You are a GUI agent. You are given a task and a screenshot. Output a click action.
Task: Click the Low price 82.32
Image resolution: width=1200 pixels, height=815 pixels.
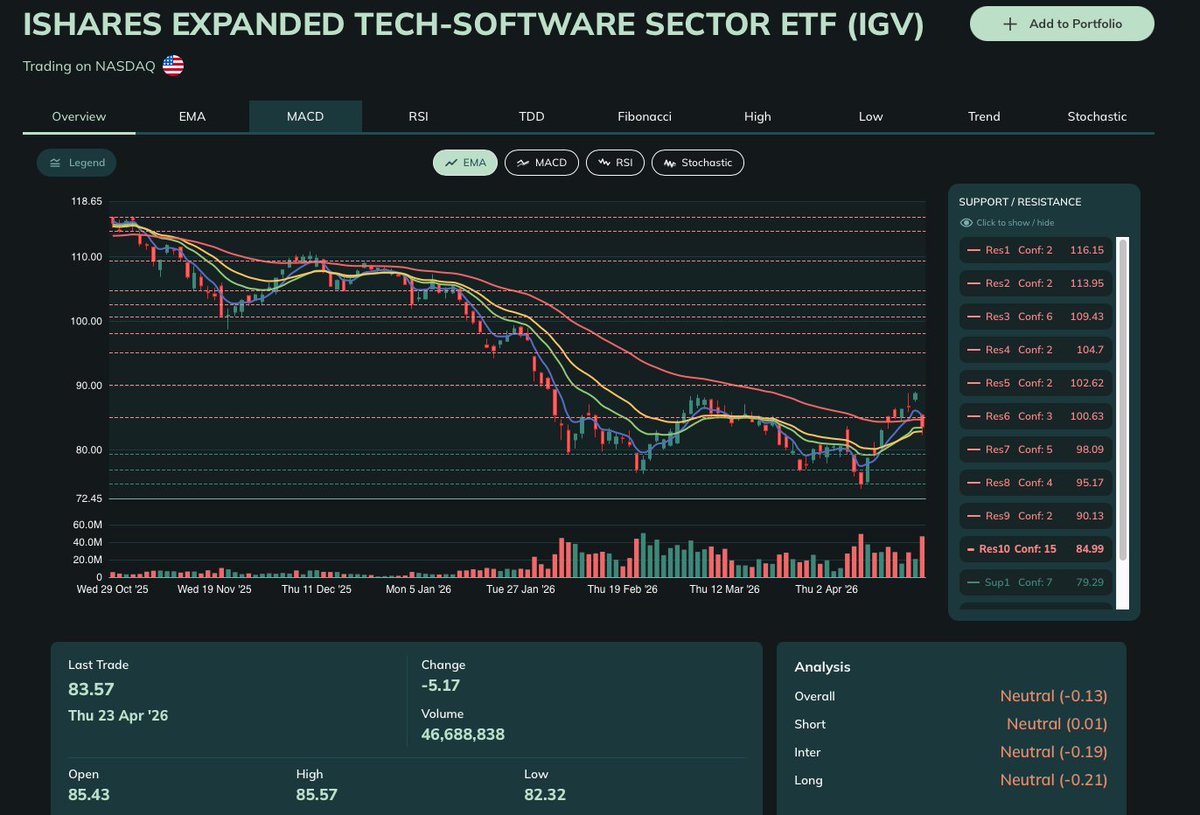545,795
